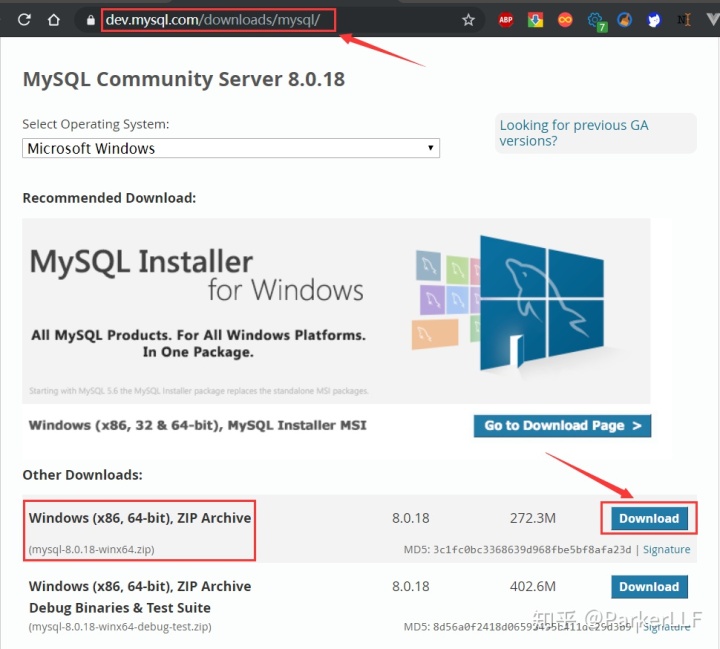This screenshot has height=649, width=720.
Task: Open Signature link for debug-test zip
Action: 666,627
